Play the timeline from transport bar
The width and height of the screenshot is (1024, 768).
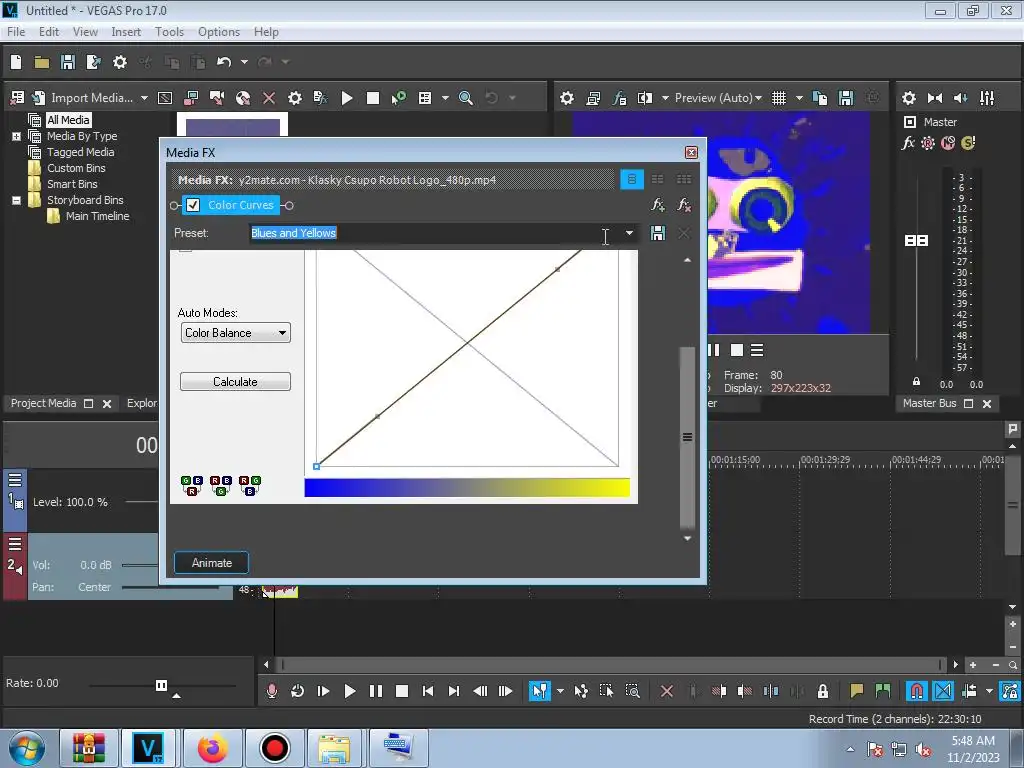tap(349, 691)
